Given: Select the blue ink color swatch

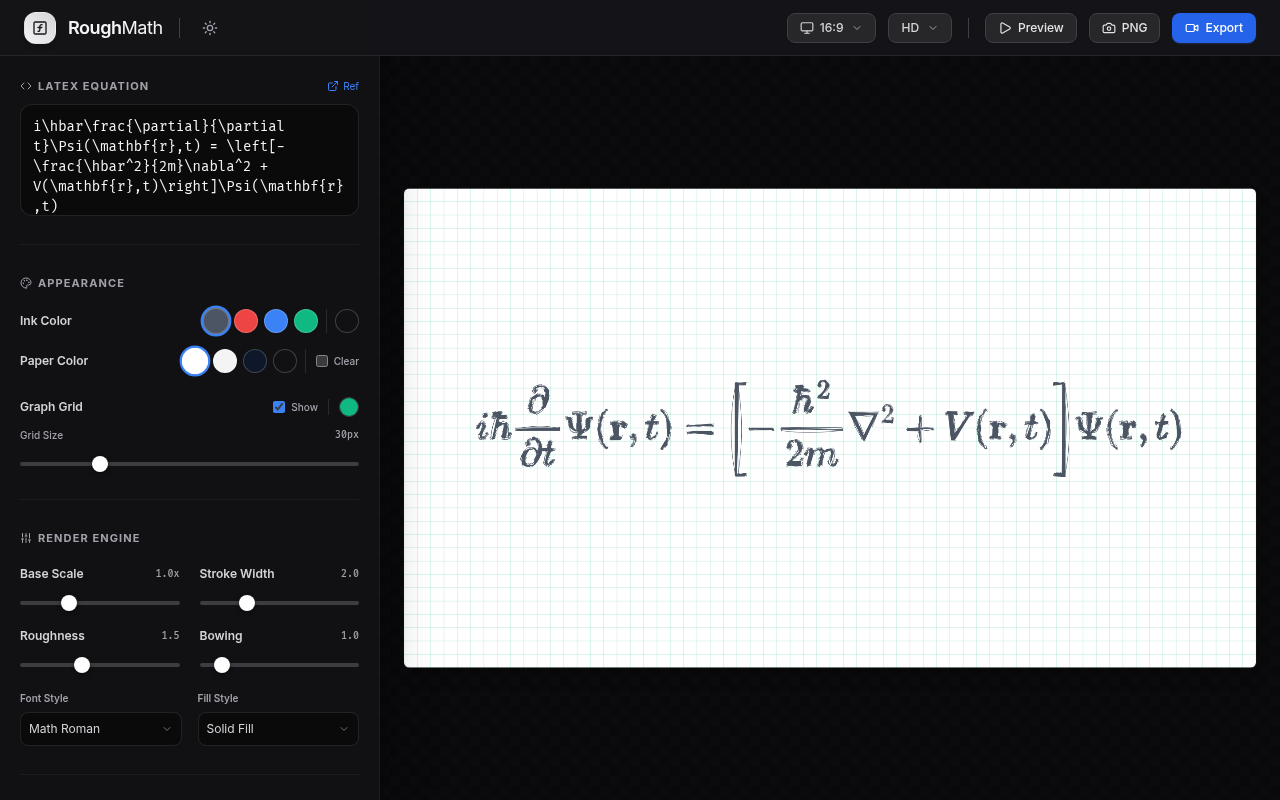Looking at the screenshot, I should coord(276,321).
